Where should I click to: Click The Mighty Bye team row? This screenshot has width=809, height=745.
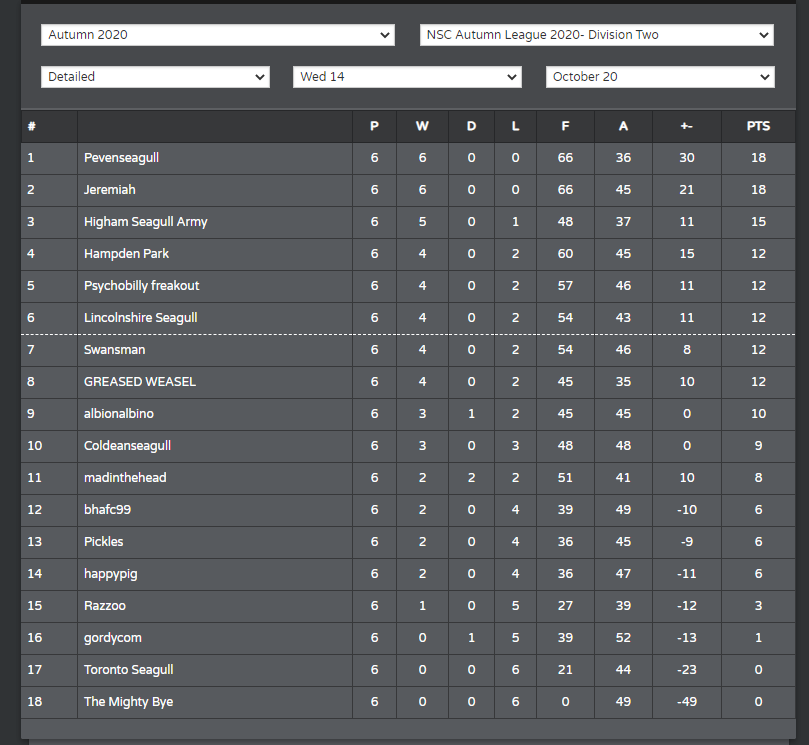click(408, 702)
